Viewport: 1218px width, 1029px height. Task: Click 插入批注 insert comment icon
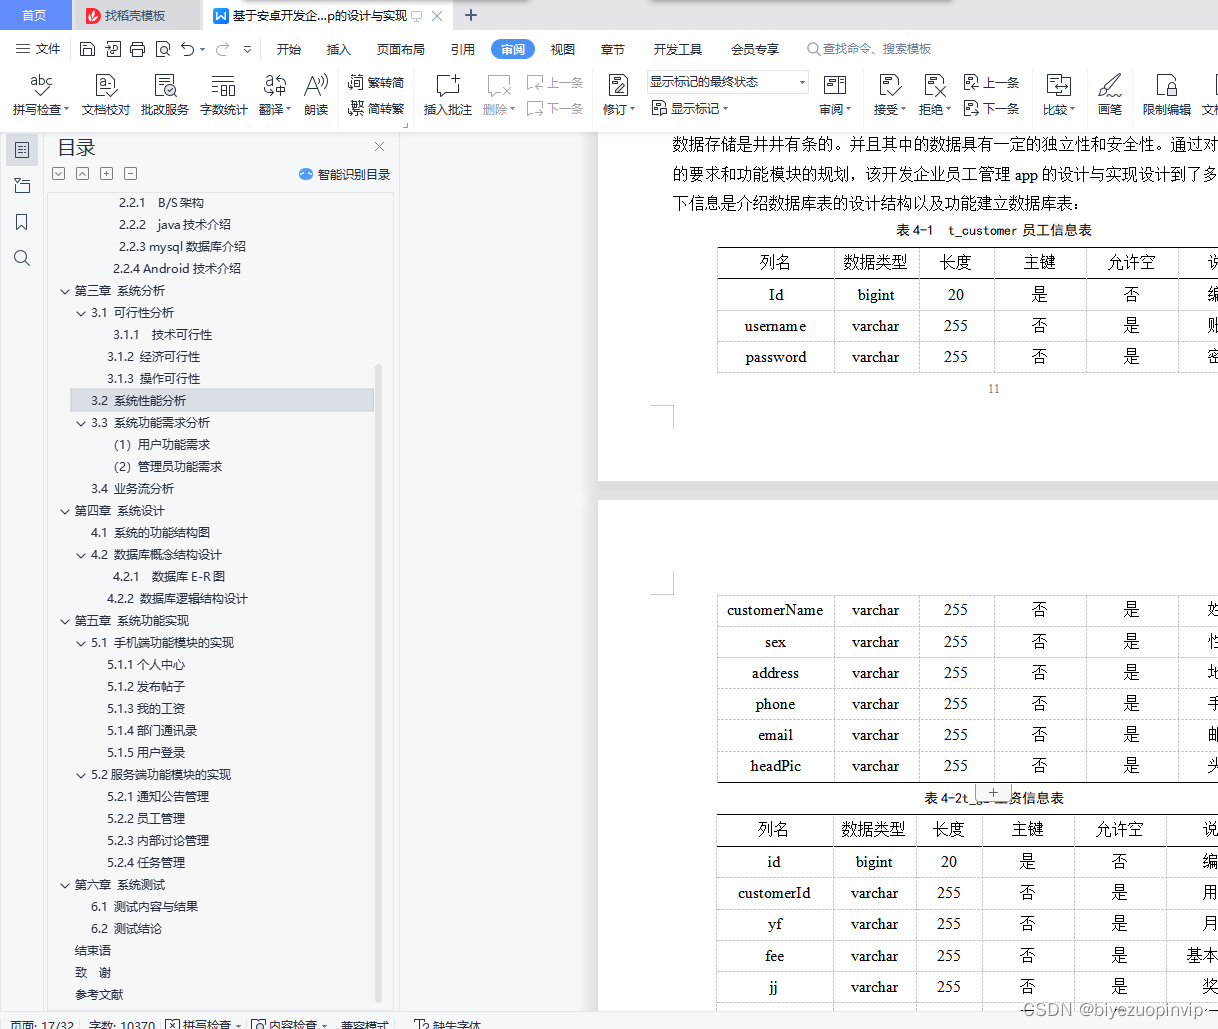click(x=448, y=85)
